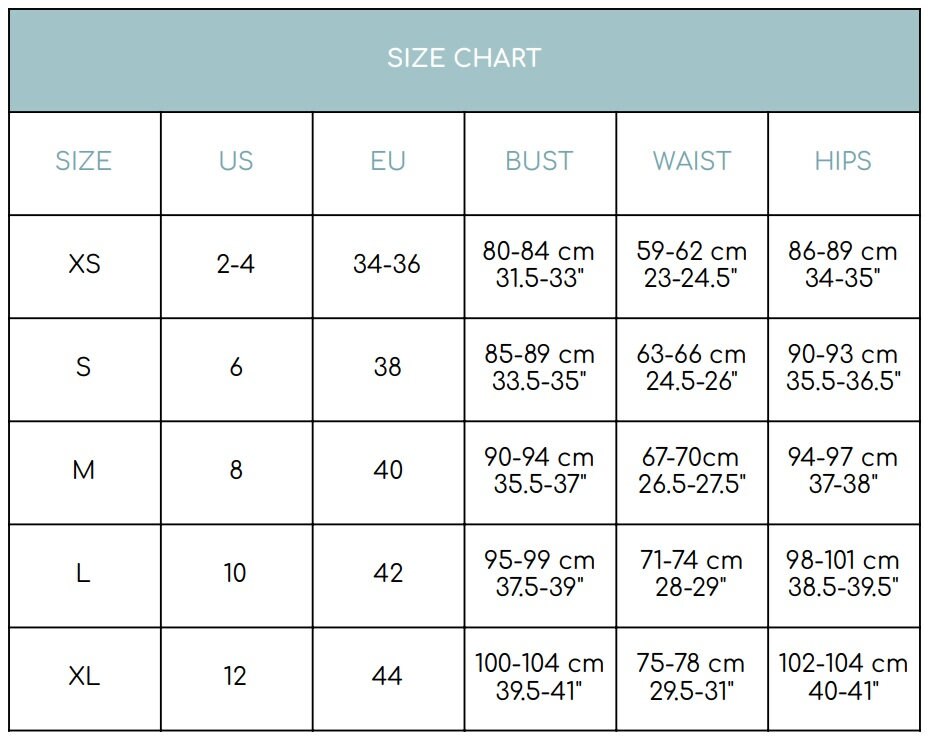Select the XS size cell
930x742 pixels.
coord(85,266)
